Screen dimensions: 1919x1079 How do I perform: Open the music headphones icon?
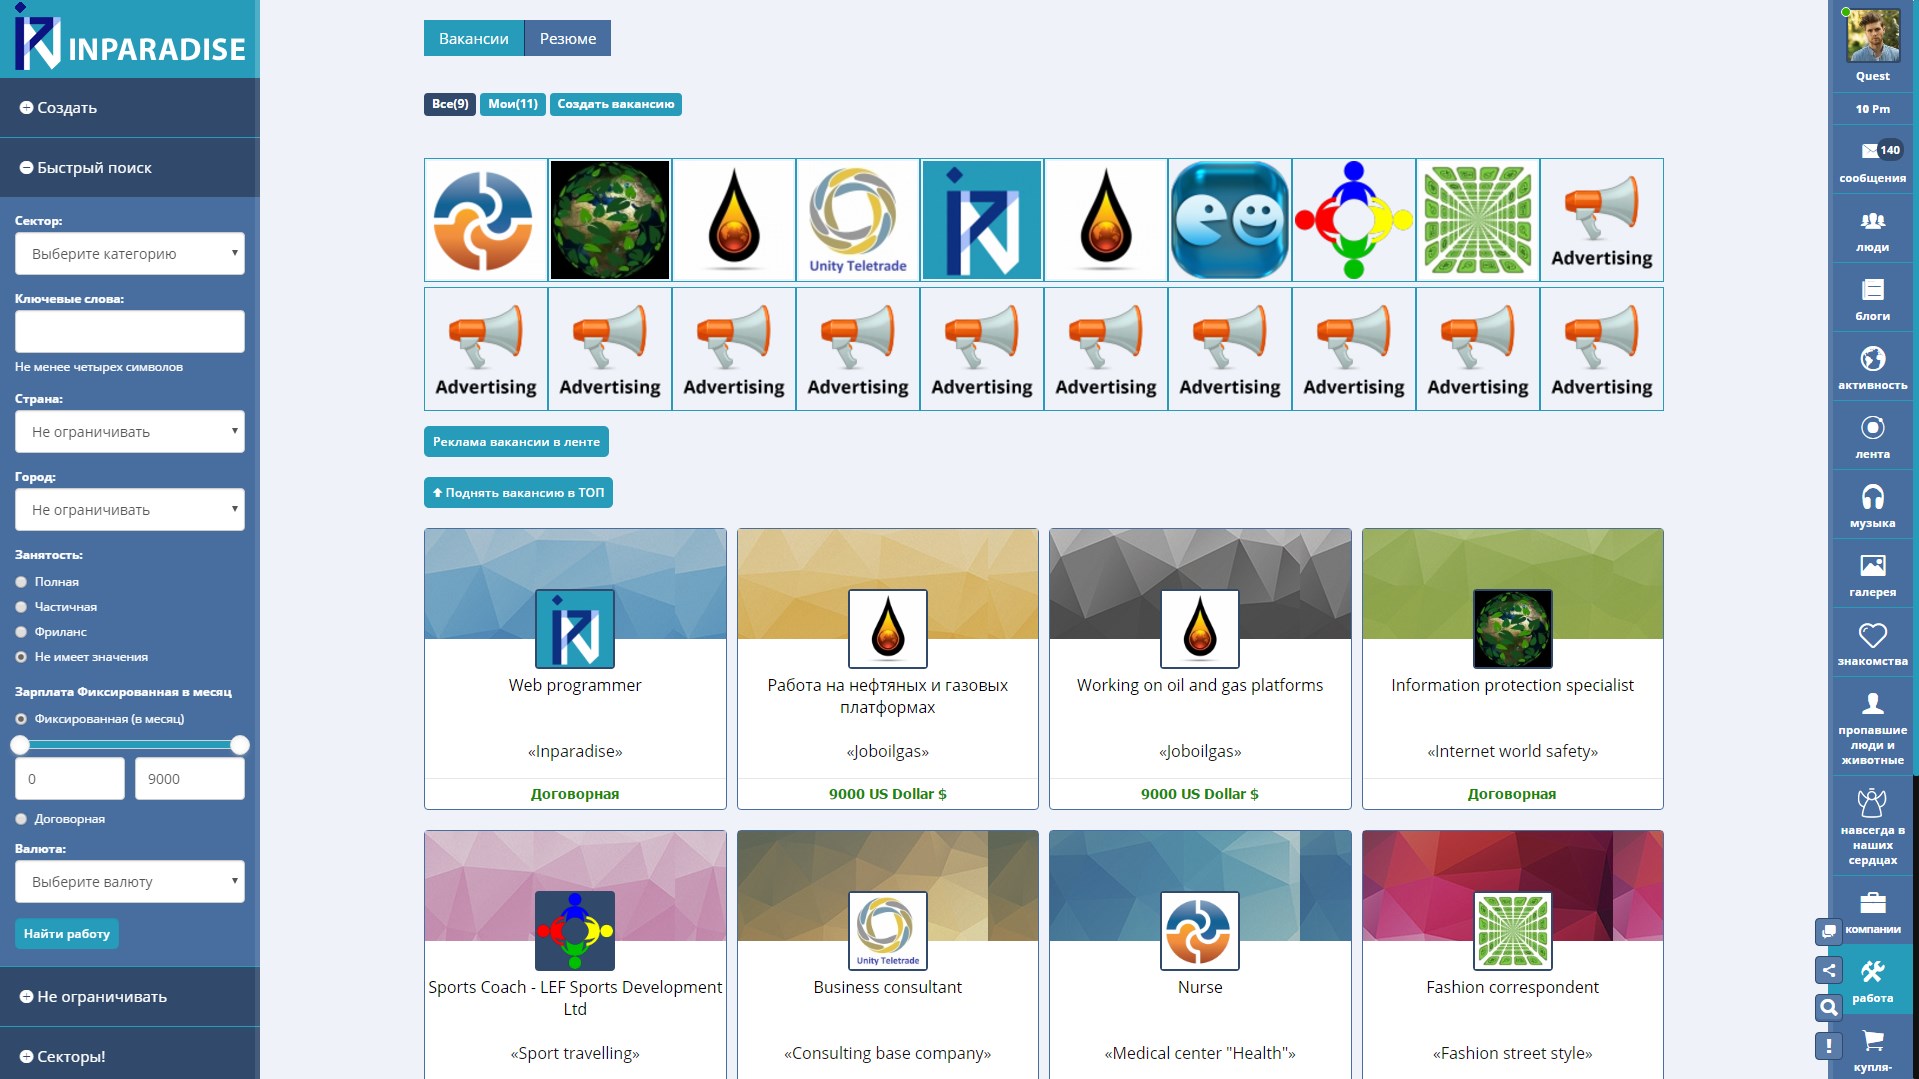click(1872, 497)
